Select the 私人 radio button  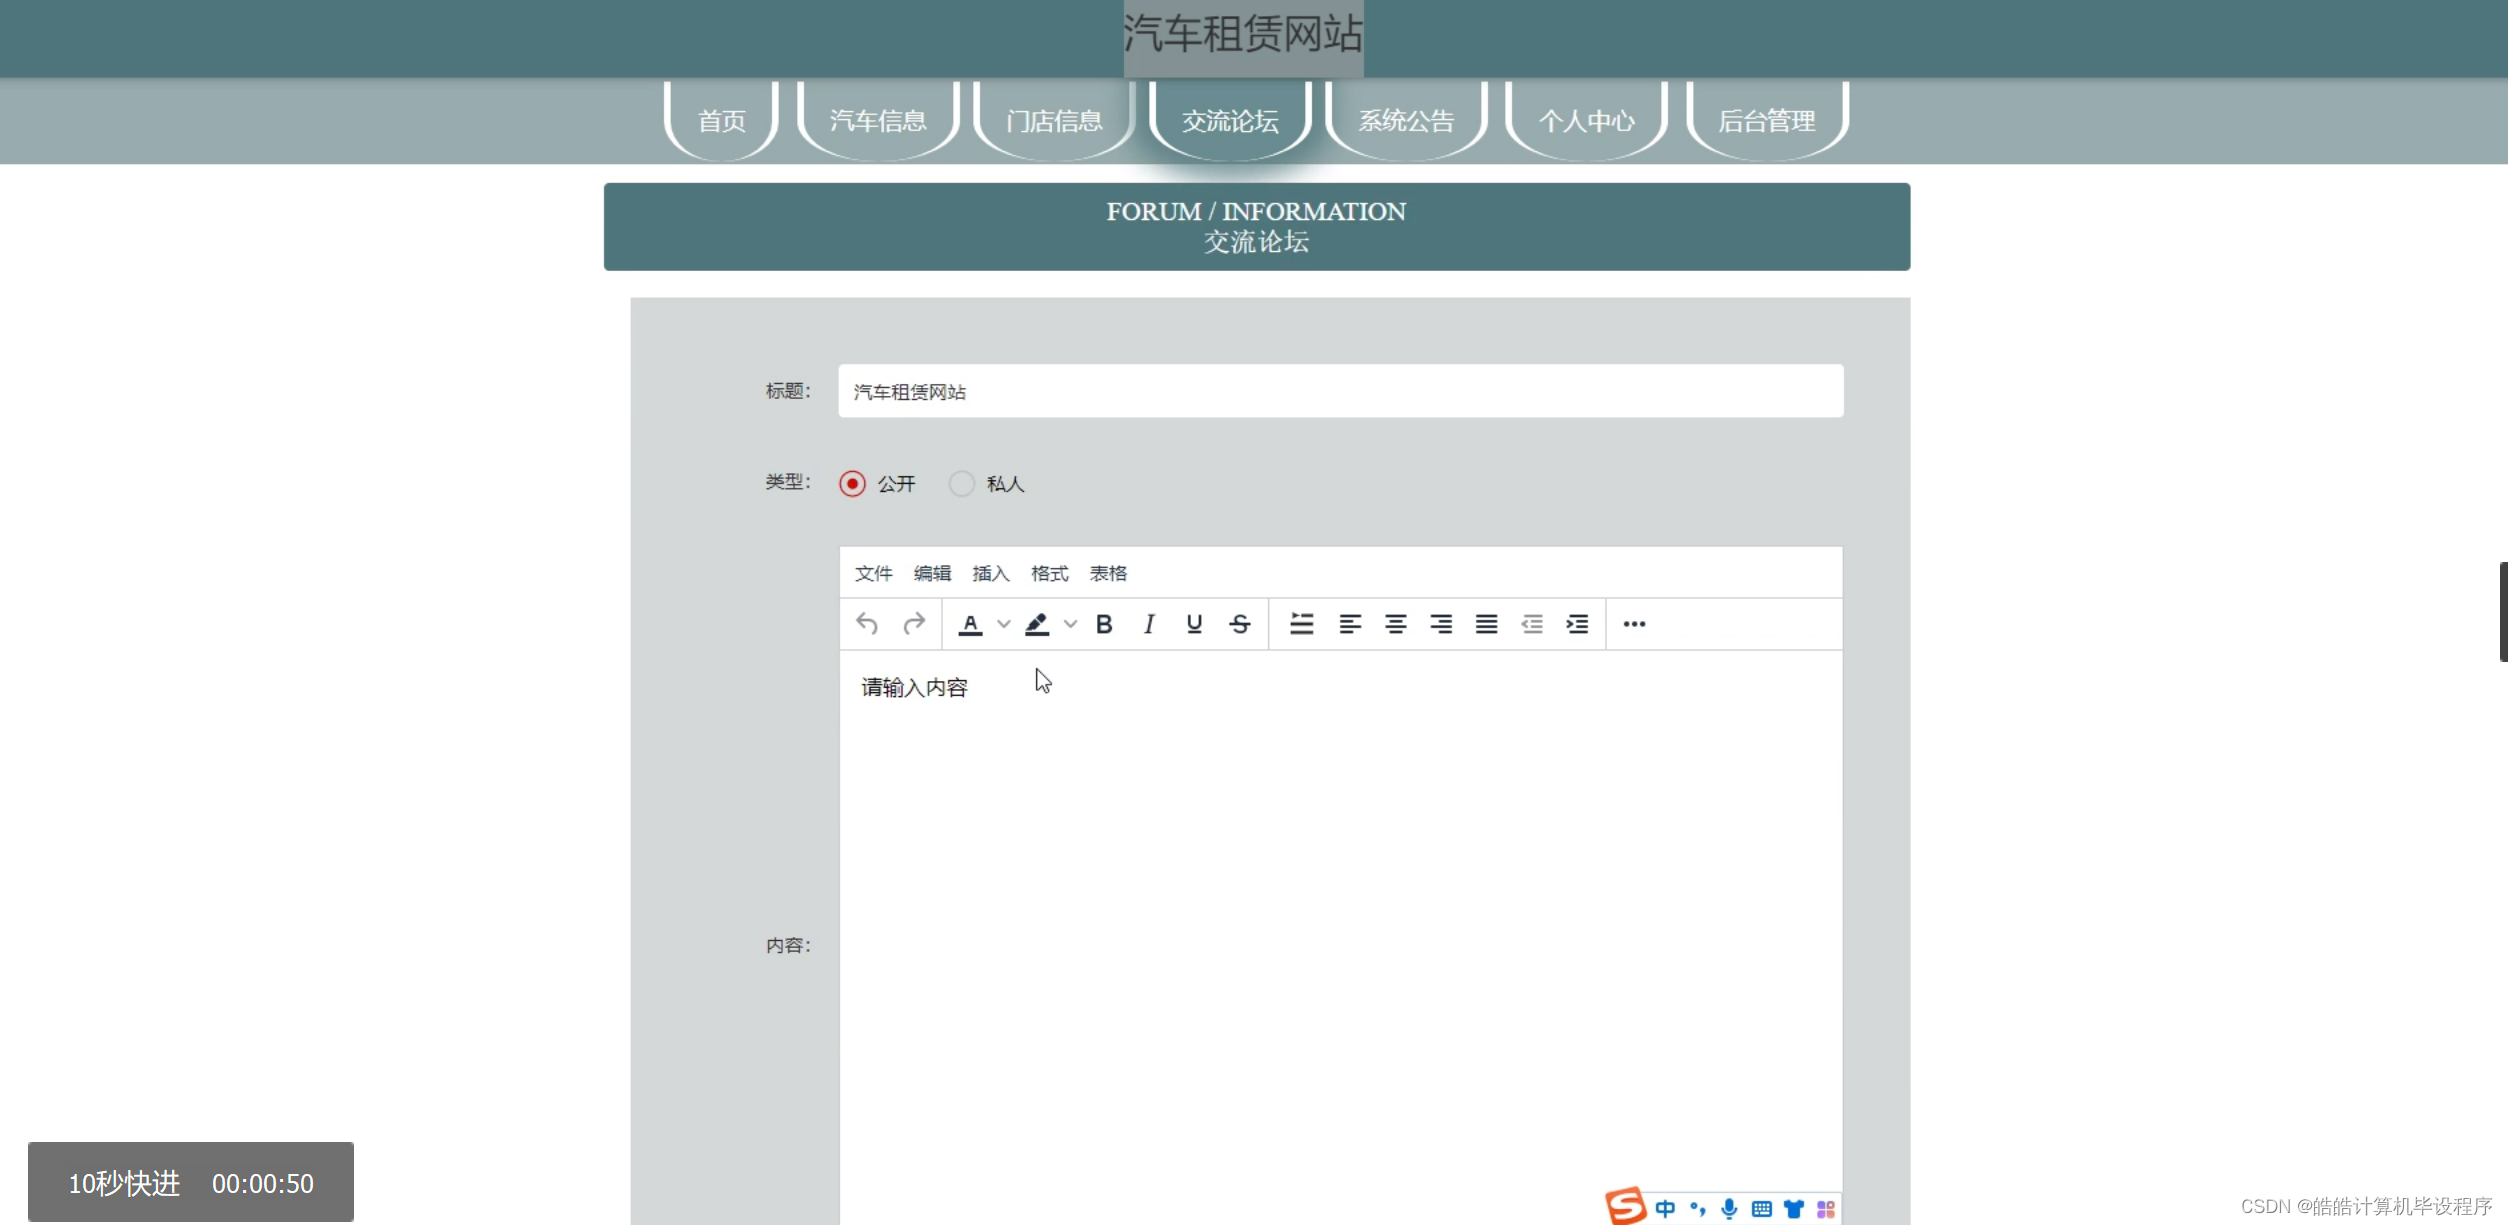coord(961,484)
